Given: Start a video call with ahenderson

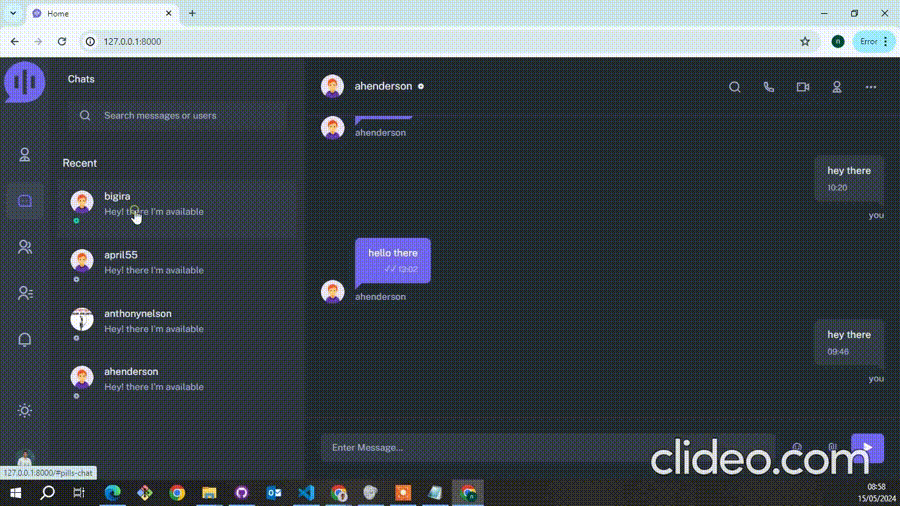Looking at the screenshot, I should [802, 87].
